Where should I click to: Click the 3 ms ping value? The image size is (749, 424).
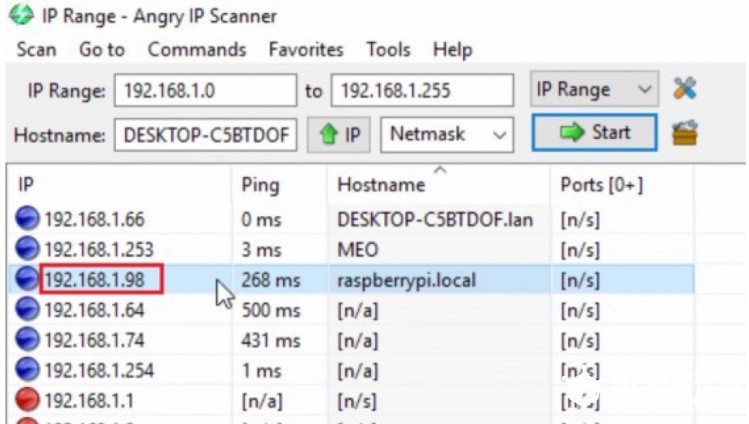261,250
